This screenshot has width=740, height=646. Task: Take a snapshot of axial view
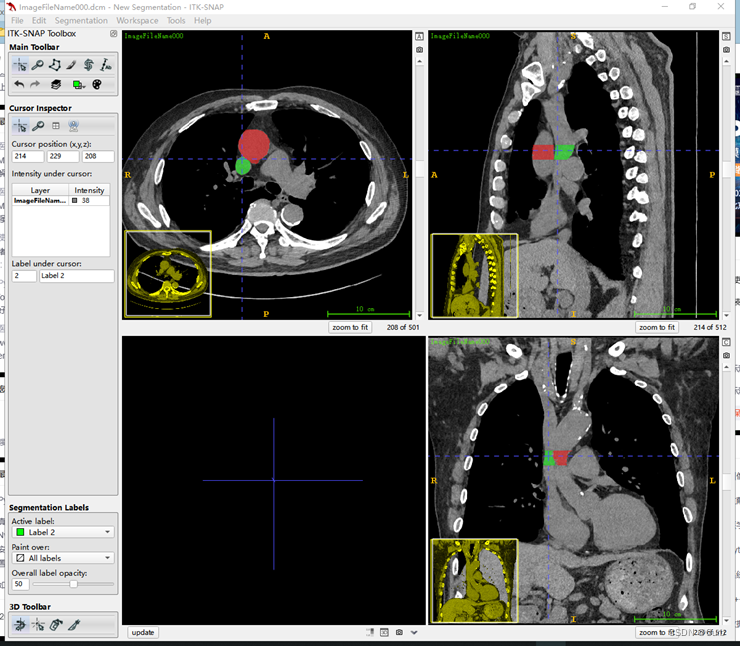(419, 50)
